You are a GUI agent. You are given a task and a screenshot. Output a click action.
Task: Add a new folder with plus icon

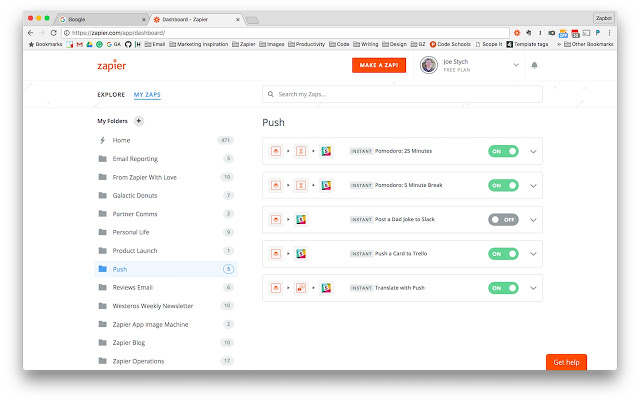(138, 121)
